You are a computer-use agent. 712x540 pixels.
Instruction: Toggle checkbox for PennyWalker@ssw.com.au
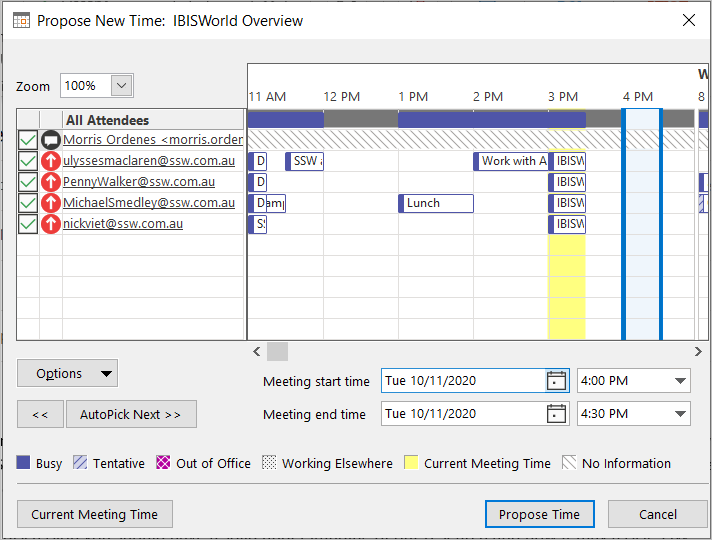tap(28, 182)
